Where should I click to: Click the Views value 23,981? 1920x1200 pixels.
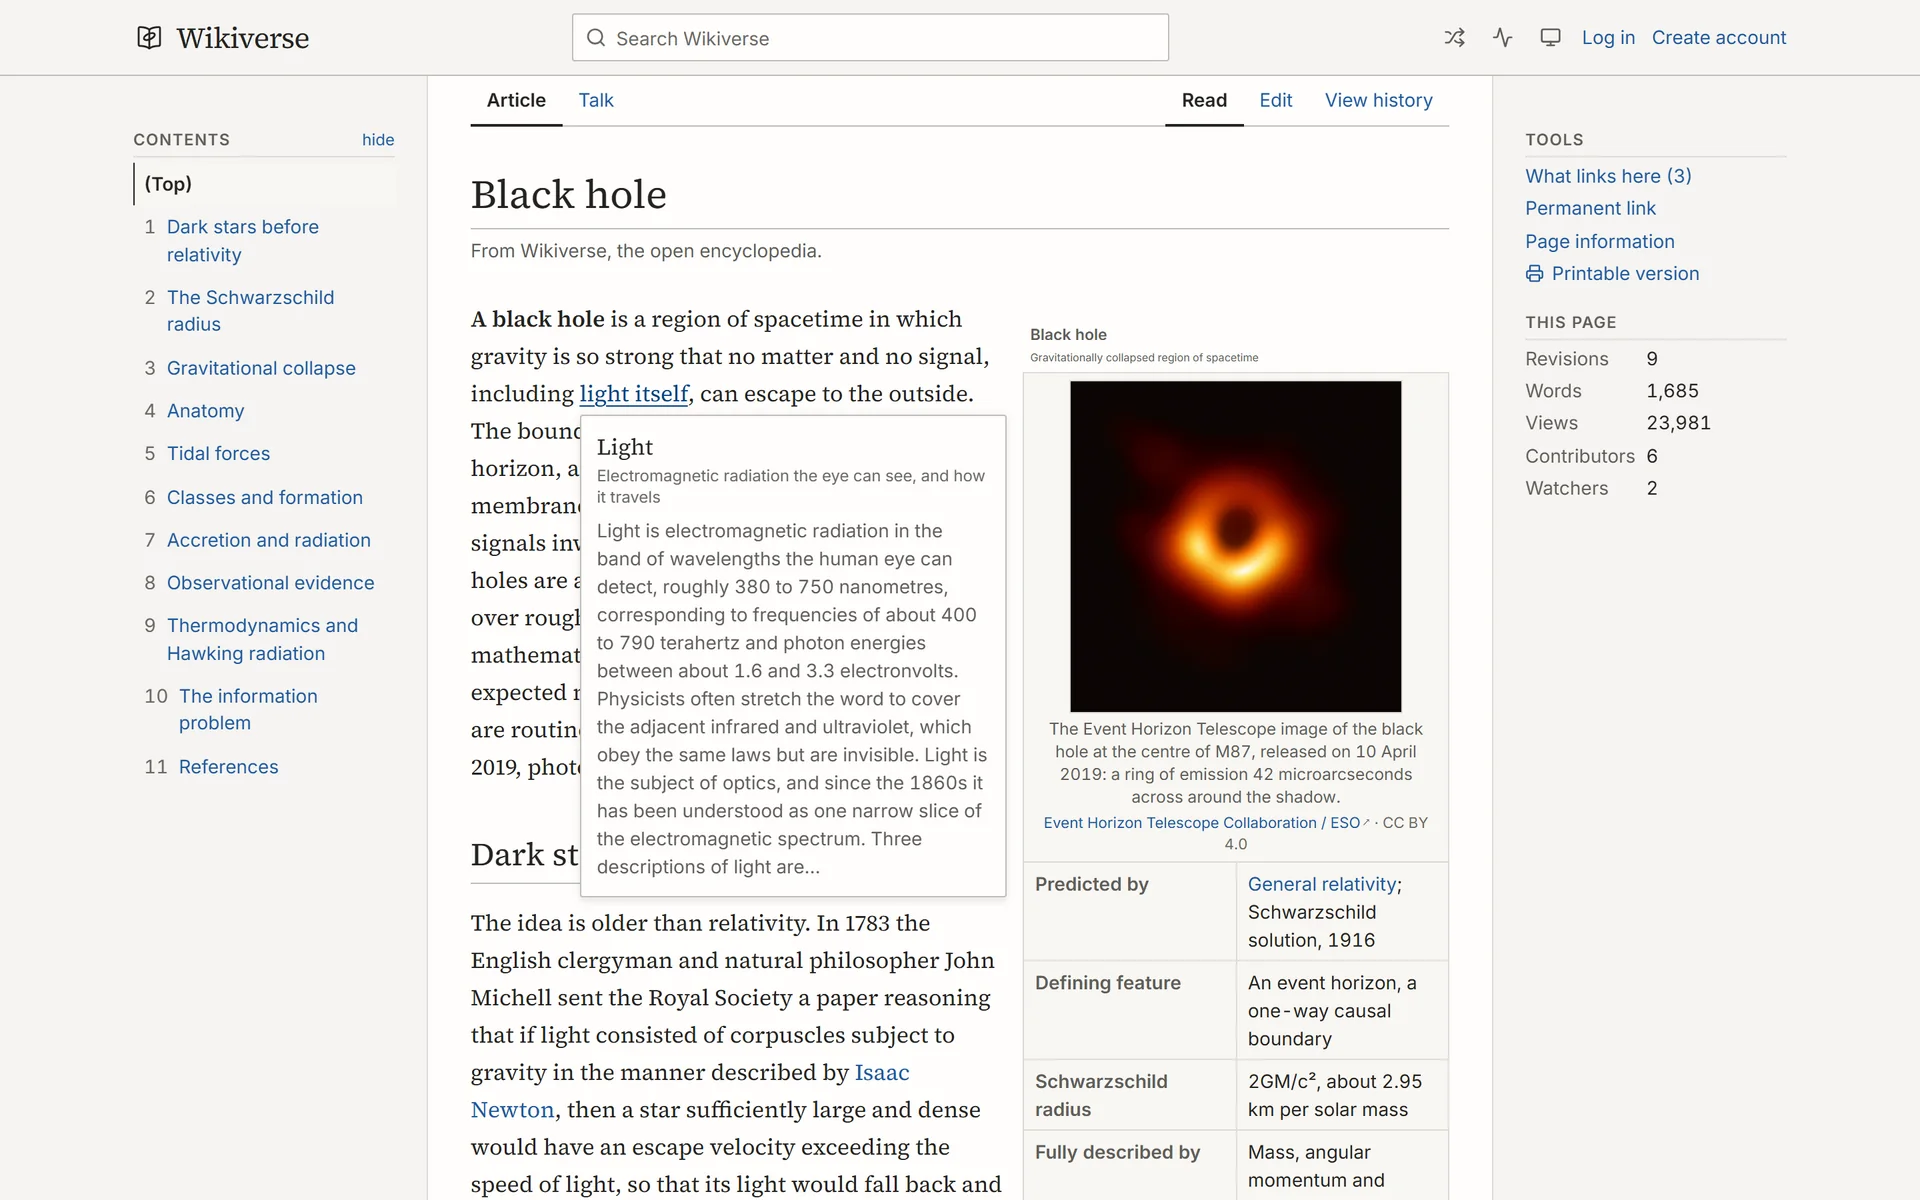point(1678,423)
